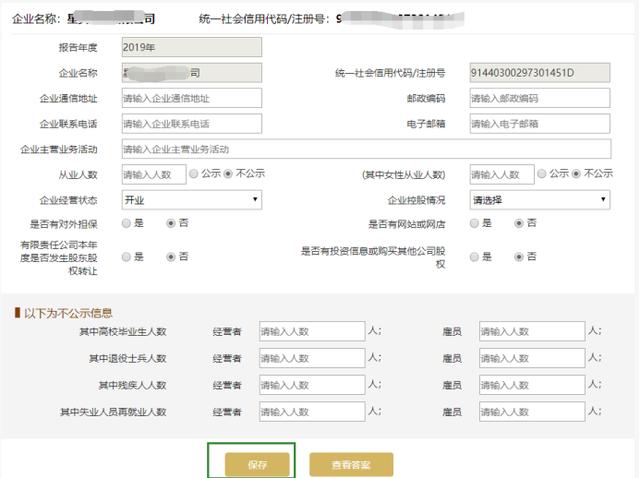640x478 pixels.
Task: Focus the 从业人数 input field
Action: click(x=154, y=175)
